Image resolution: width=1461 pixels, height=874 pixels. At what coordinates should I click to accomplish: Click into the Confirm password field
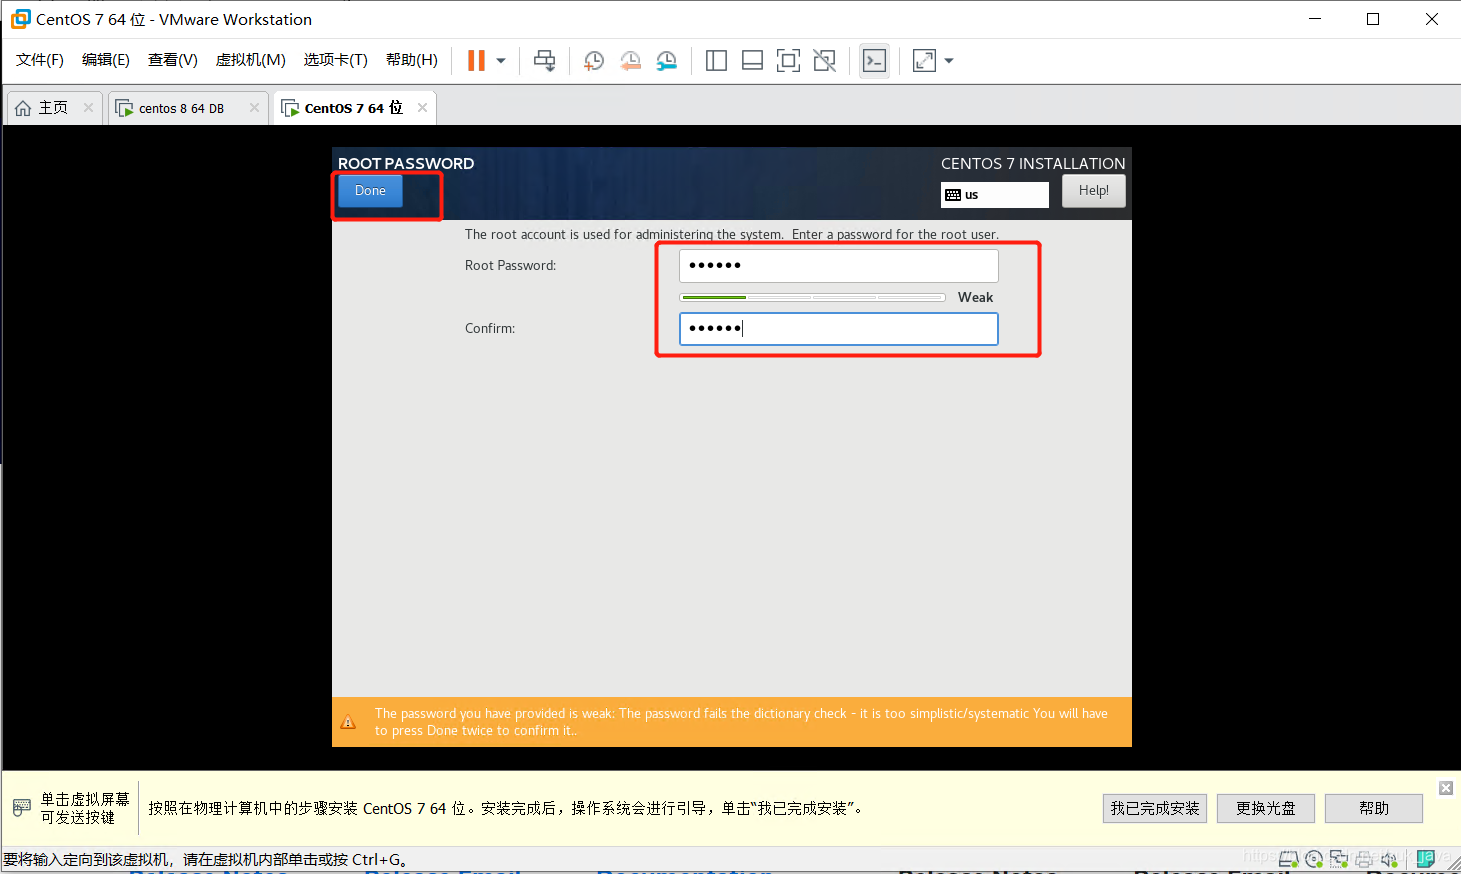[838, 329]
